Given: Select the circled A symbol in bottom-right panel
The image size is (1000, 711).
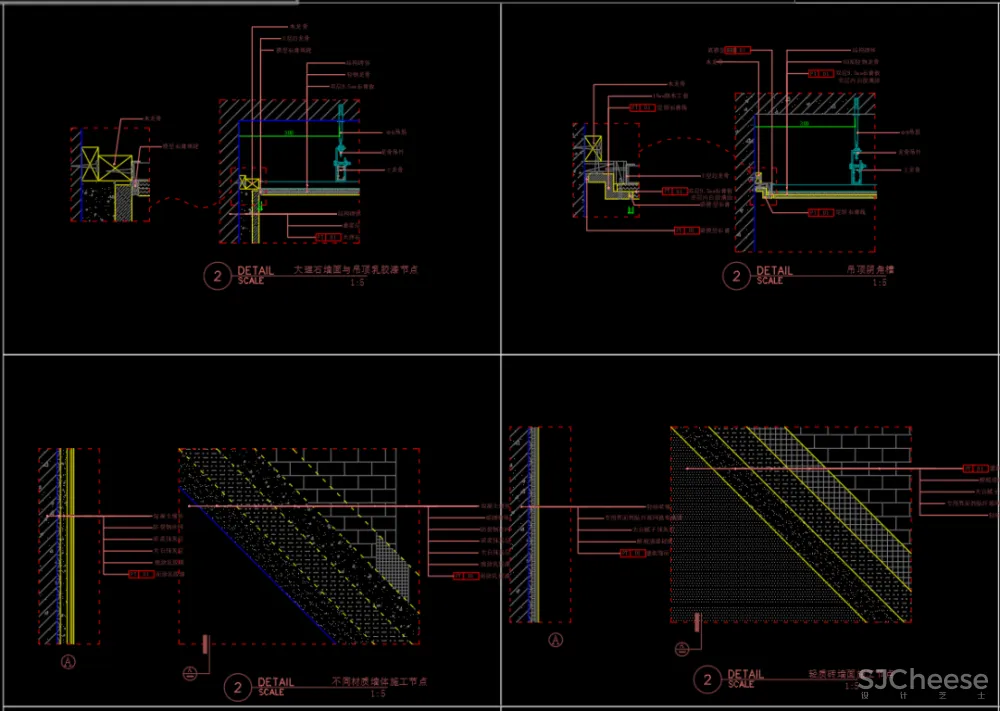Looking at the screenshot, I should pos(556,641).
